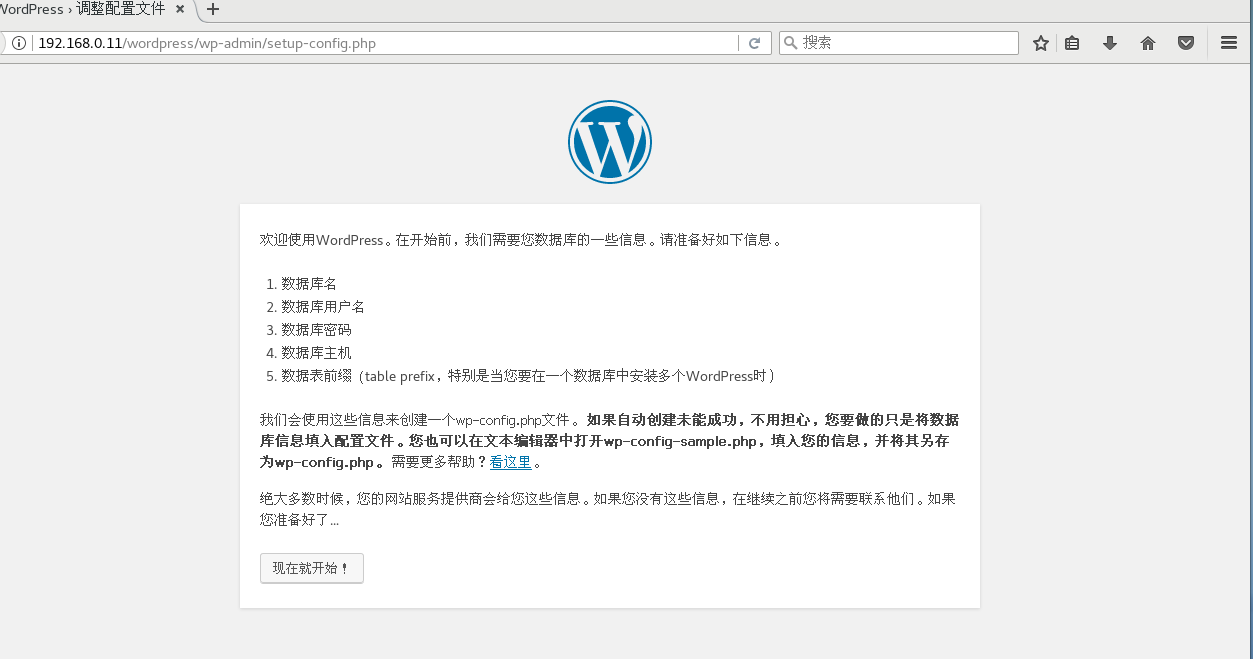Focus the URL address field
Viewport: 1253px width, 659px height.
[386, 43]
